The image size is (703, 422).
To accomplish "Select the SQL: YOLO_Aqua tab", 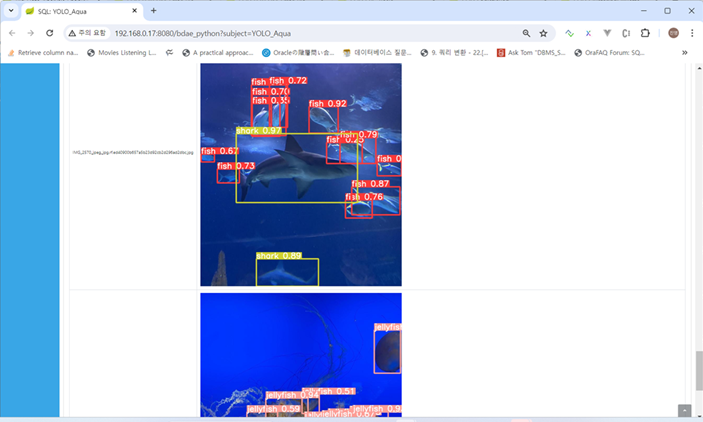I will pos(75,10).
